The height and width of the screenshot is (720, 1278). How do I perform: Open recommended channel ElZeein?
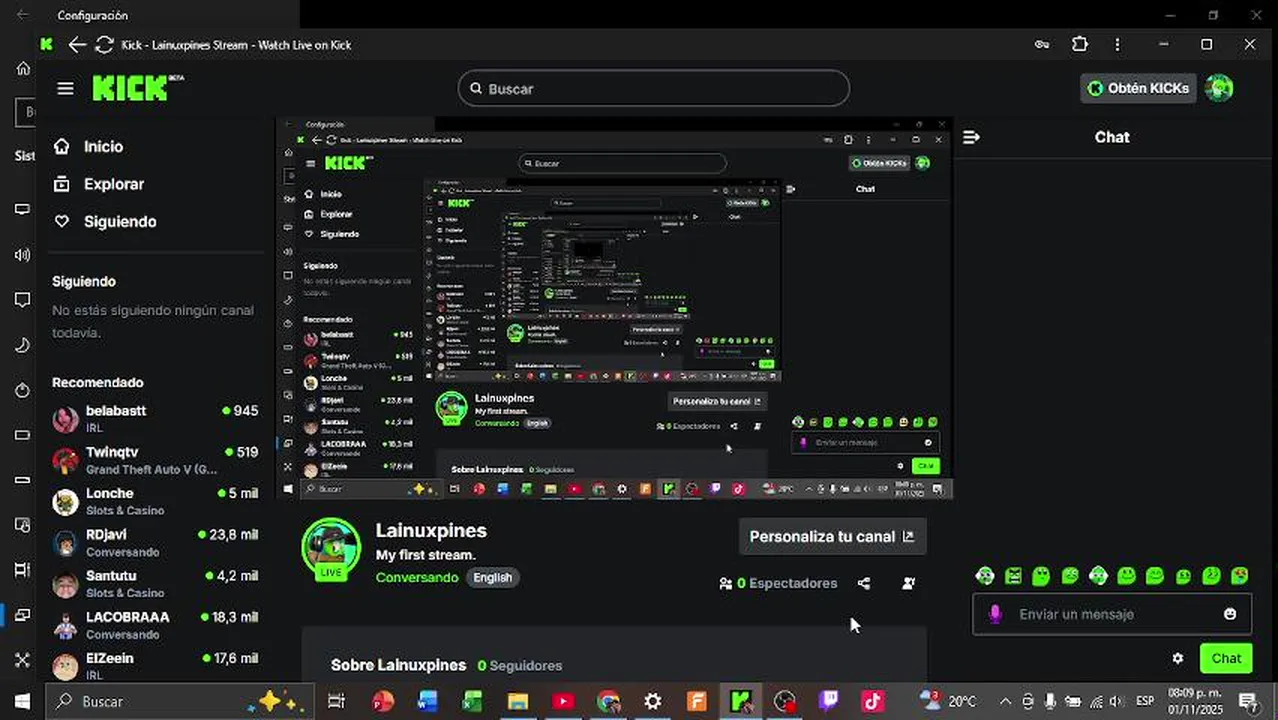tap(155, 665)
